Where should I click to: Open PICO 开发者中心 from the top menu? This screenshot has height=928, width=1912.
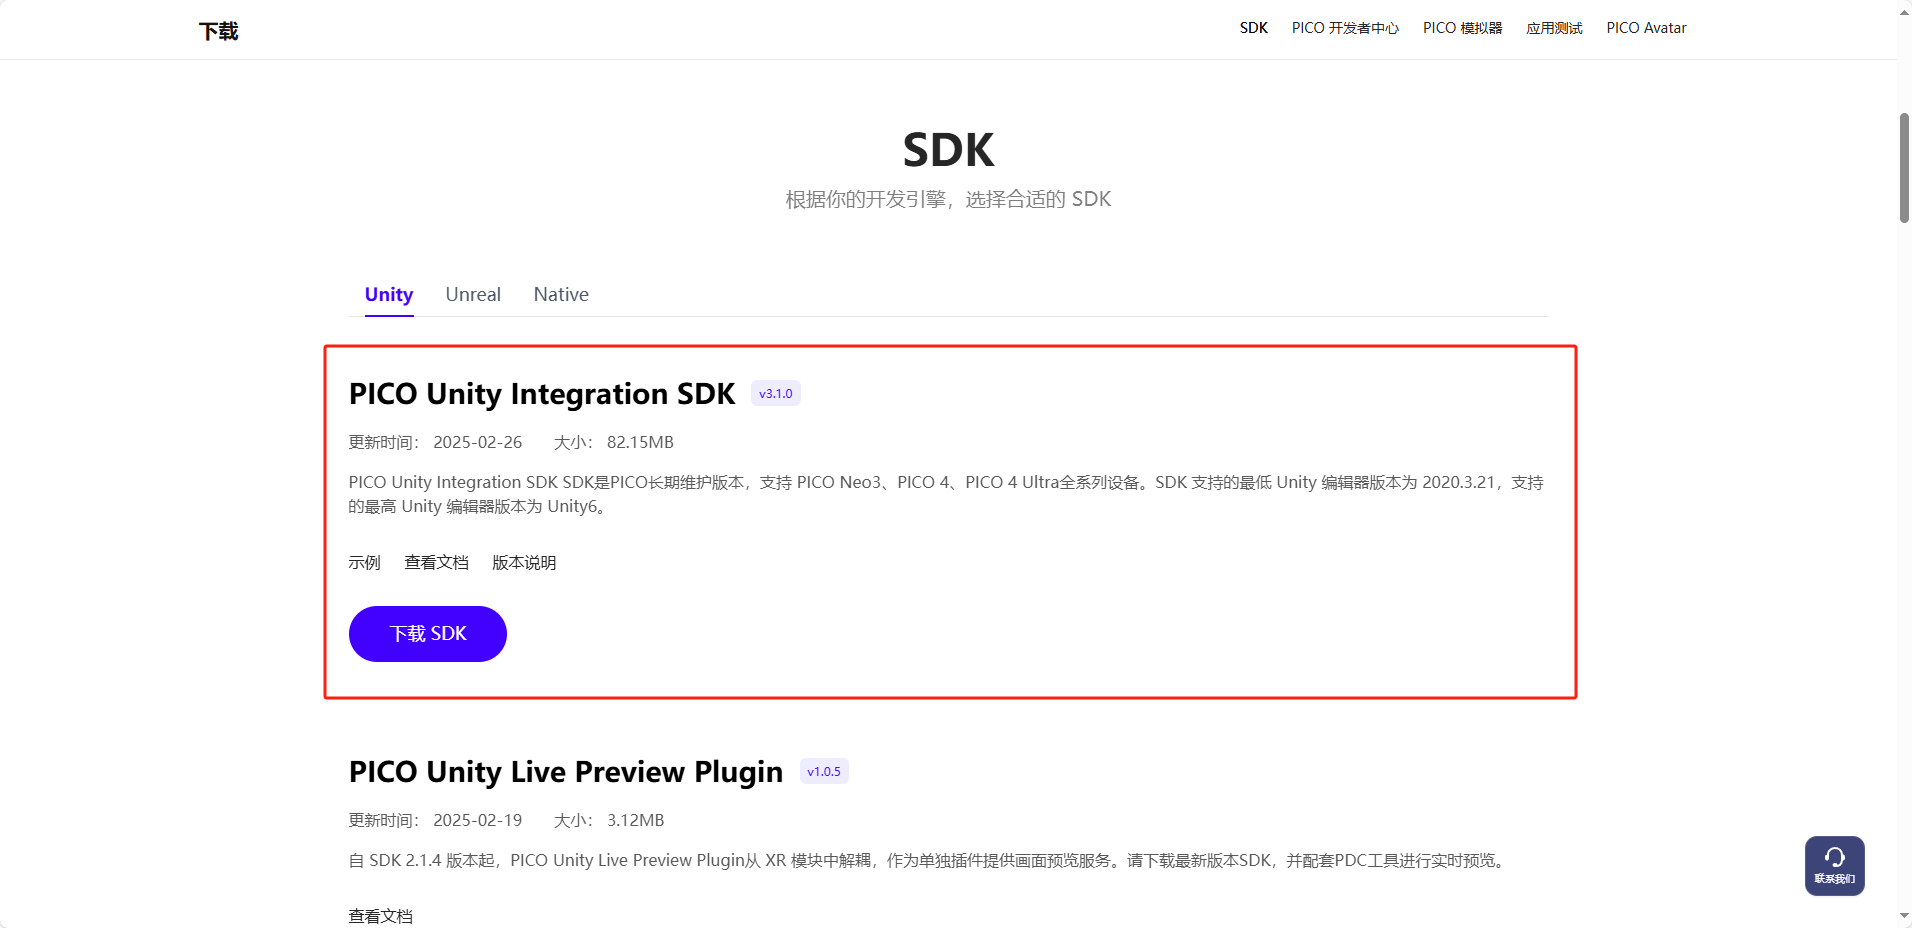click(1344, 28)
